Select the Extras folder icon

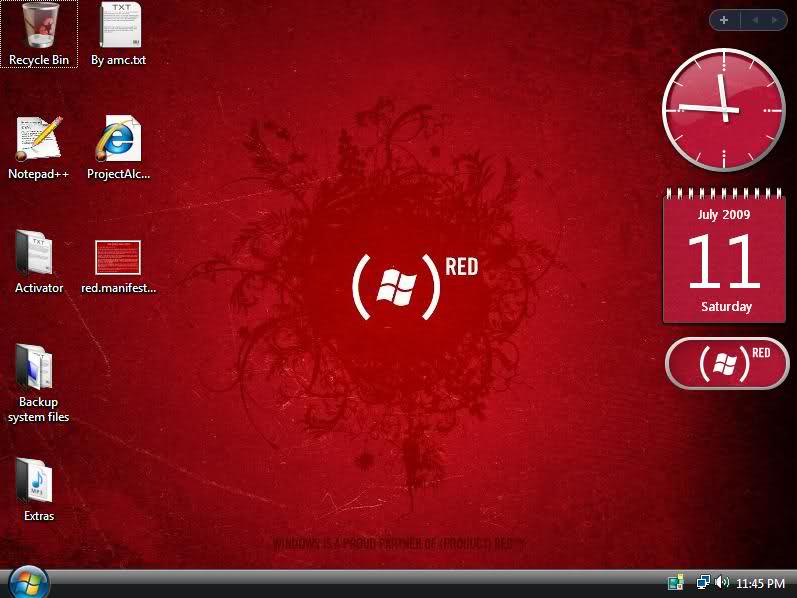click(x=39, y=490)
